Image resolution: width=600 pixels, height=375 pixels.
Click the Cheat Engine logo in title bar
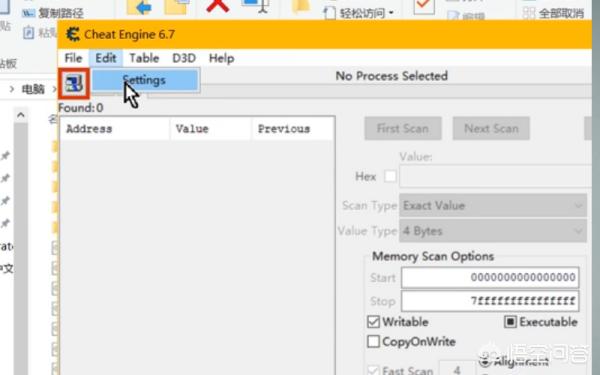73,34
